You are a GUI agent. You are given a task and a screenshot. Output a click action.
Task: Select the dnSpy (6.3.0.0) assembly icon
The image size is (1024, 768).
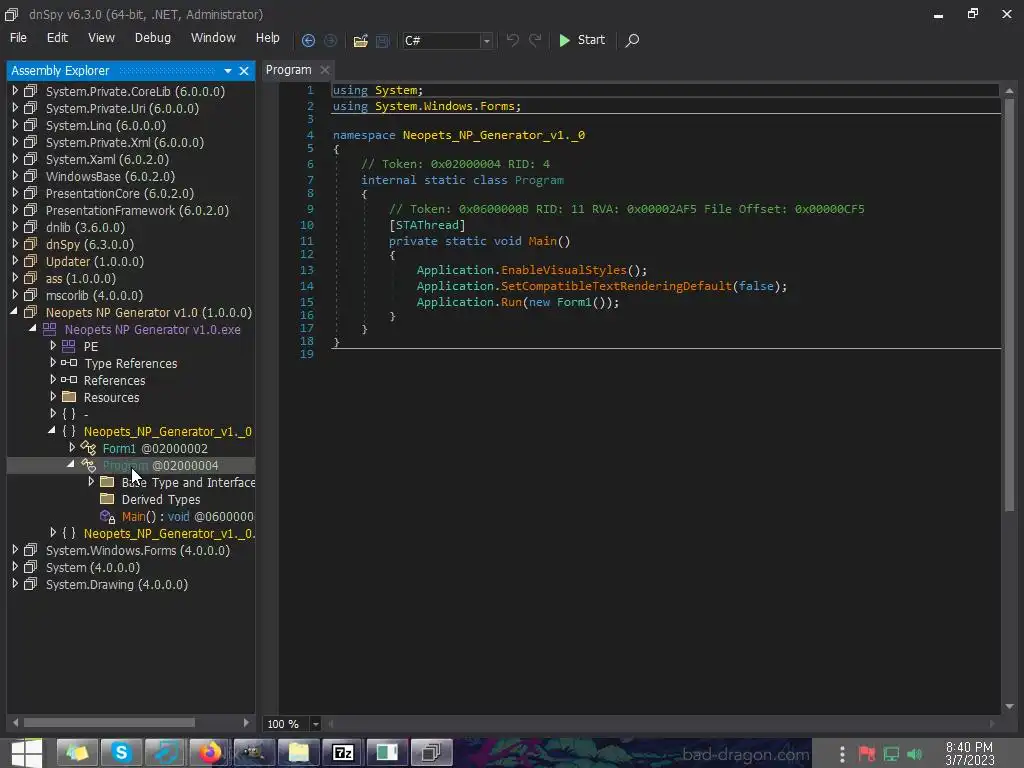(x=30, y=244)
